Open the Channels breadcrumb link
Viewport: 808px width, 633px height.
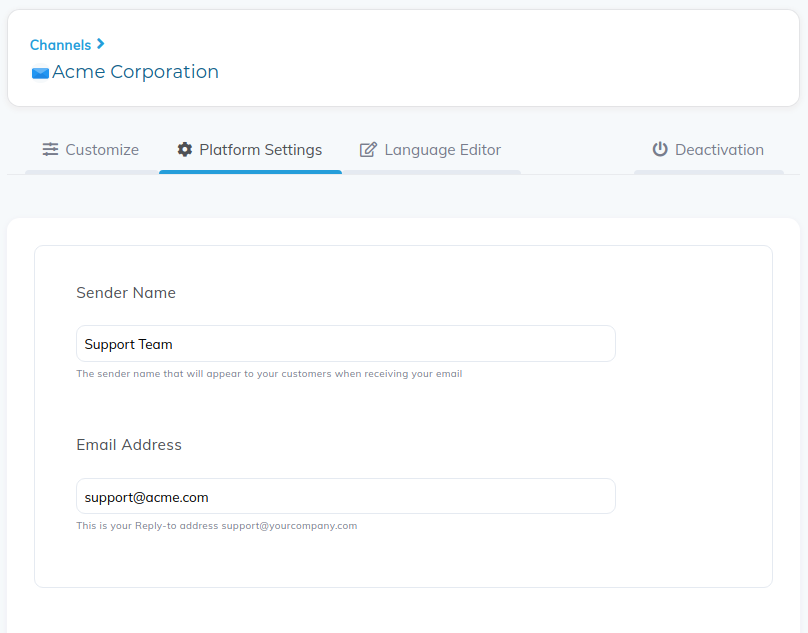60,45
